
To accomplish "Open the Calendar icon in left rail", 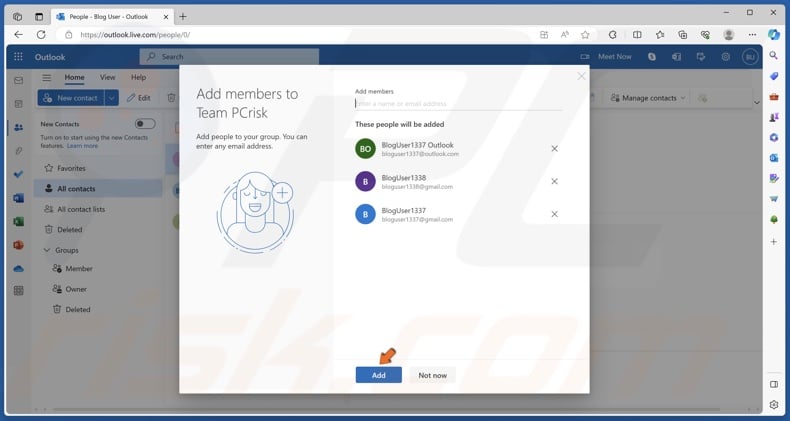I will coord(18,104).
